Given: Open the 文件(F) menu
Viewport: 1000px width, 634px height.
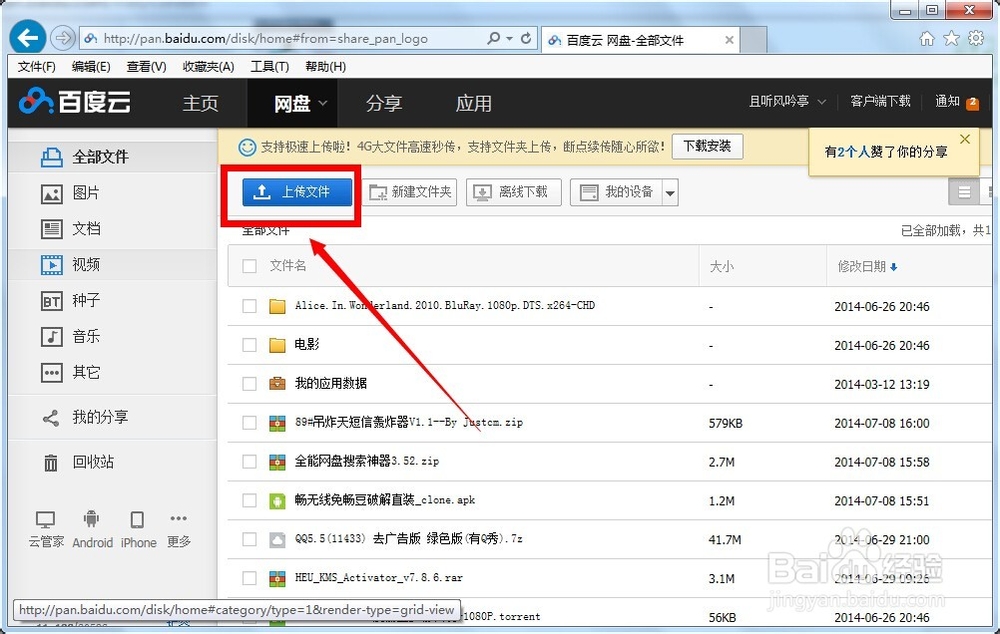Looking at the screenshot, I should pos(36,66).
